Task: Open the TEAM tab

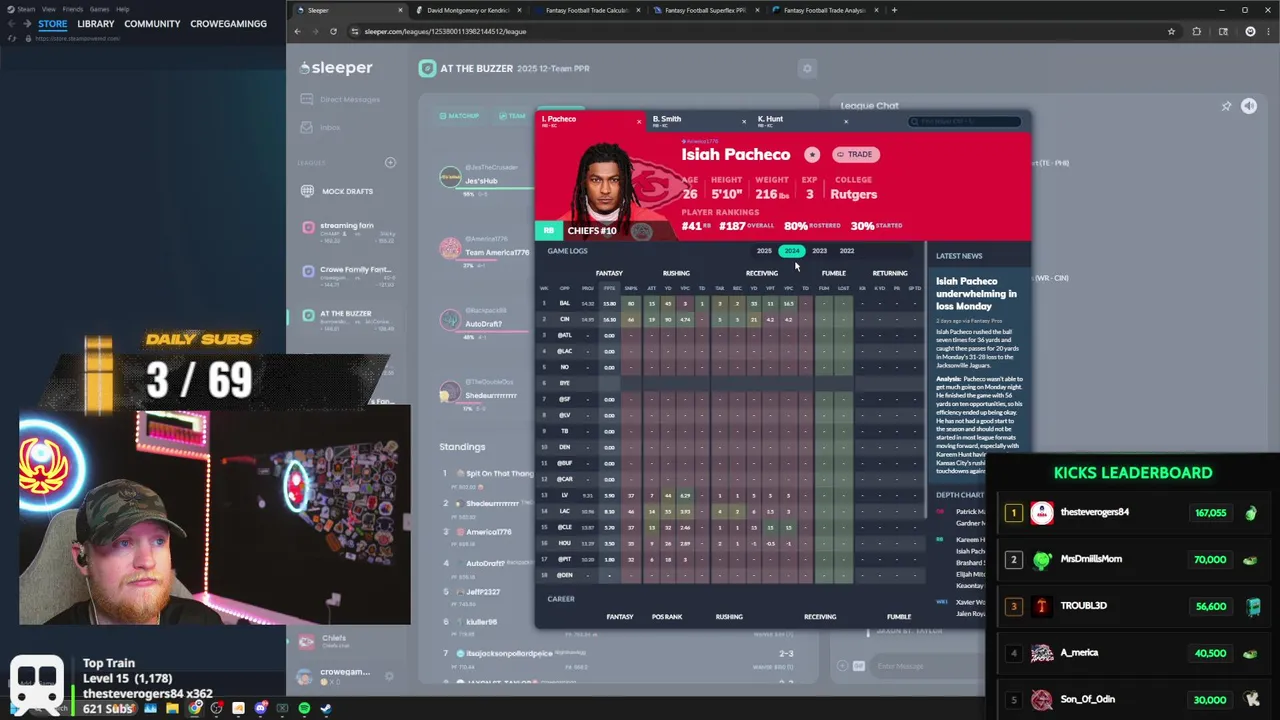Action: (512, 116)
